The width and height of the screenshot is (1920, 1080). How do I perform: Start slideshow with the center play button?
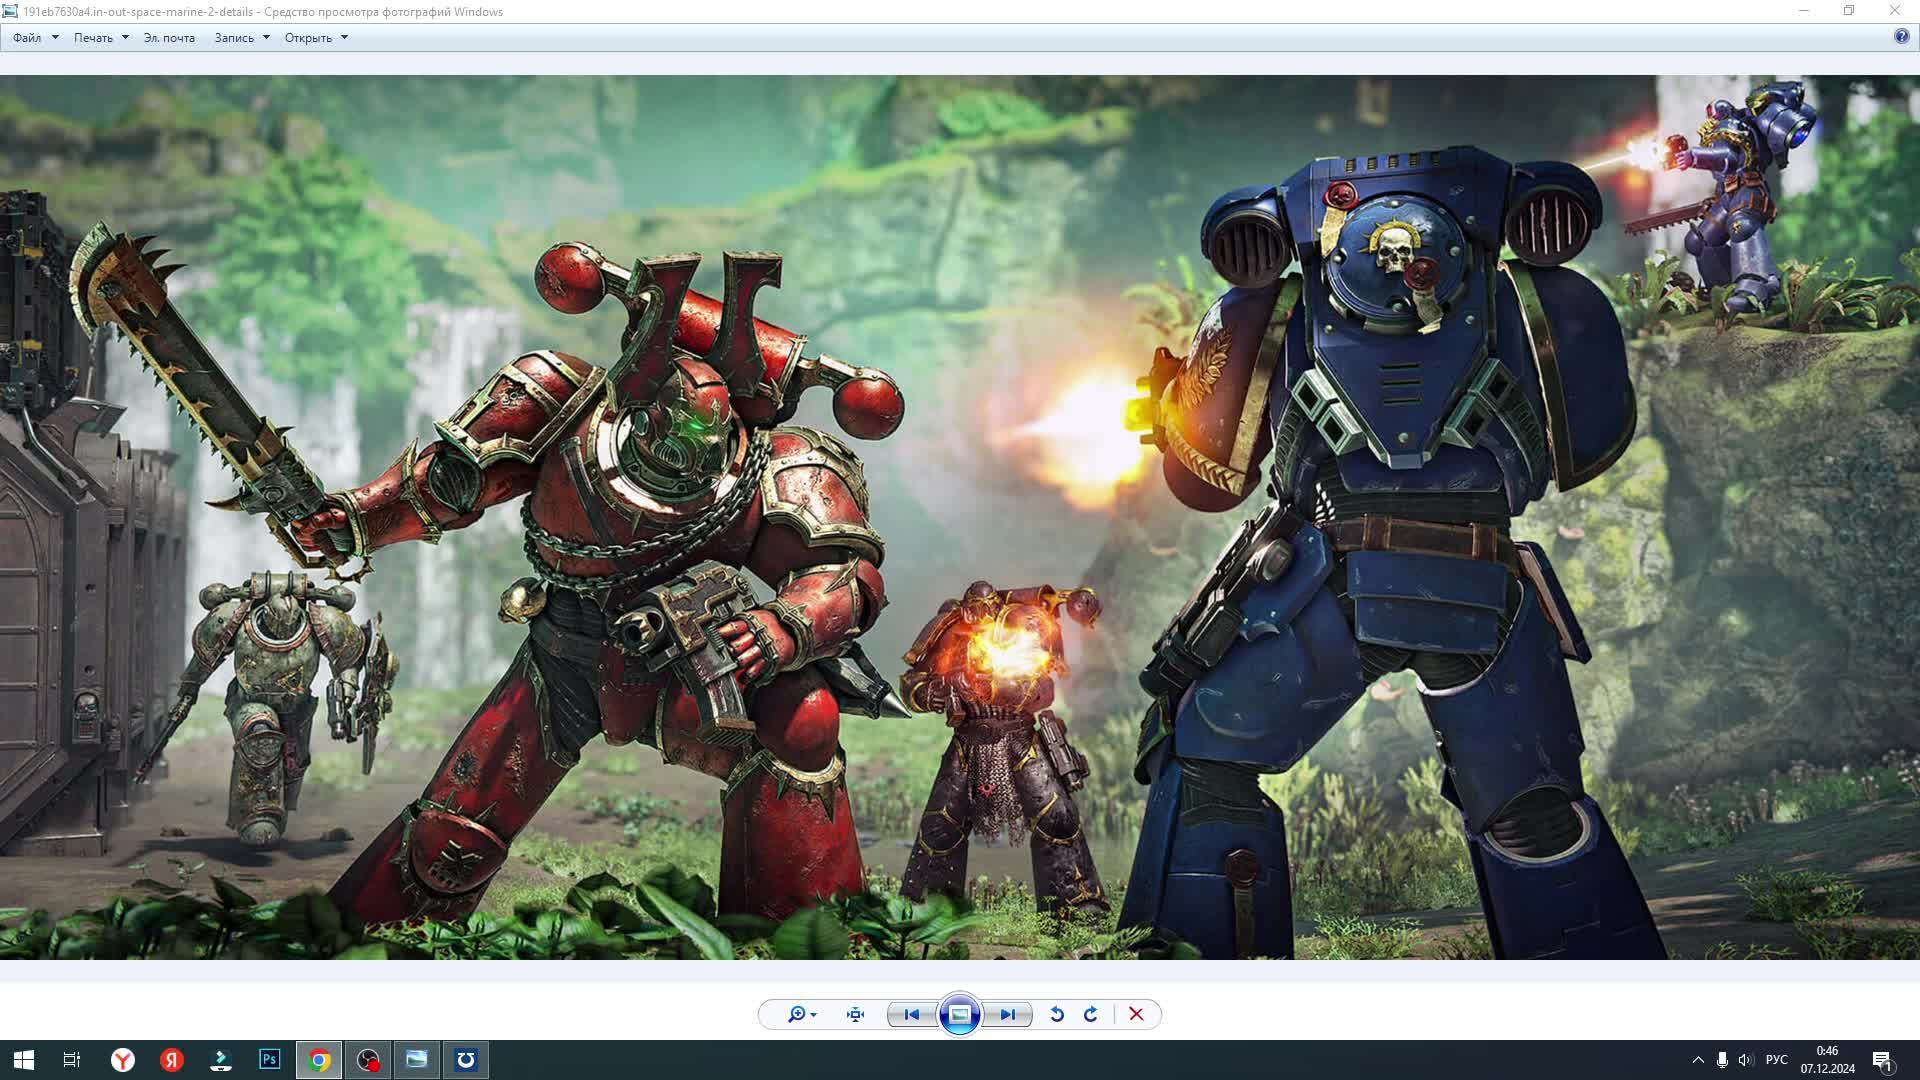click(x=959, y=1014)
